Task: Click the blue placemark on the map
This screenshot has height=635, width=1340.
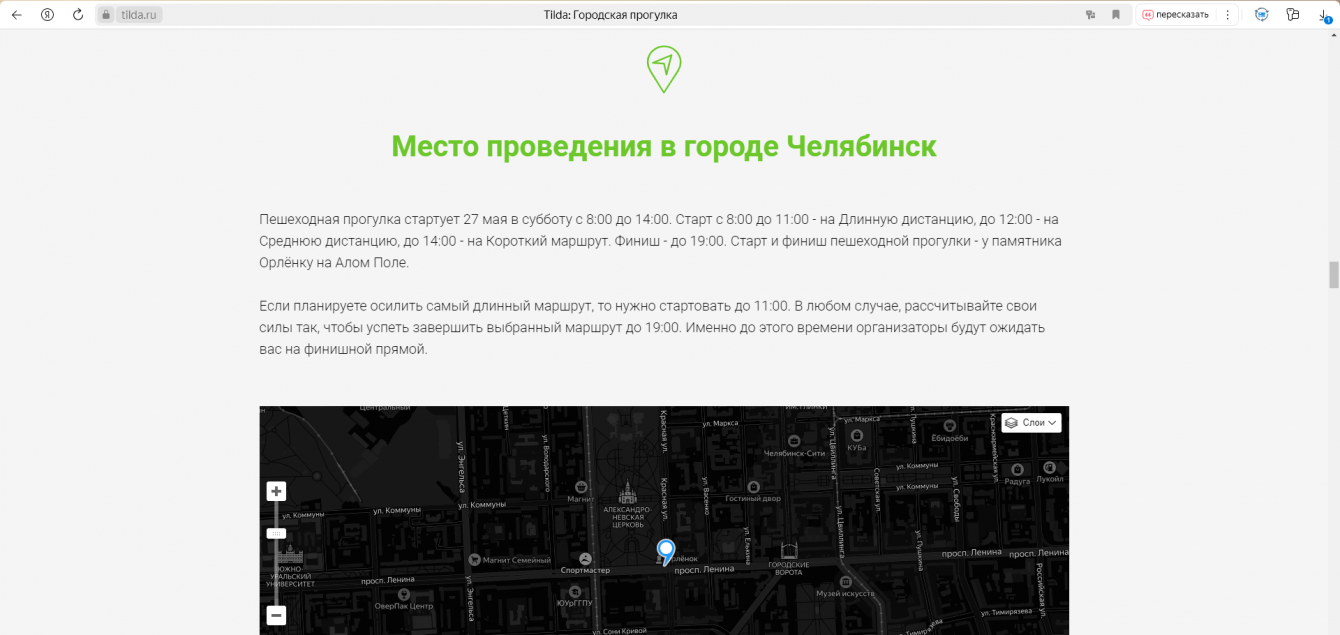Action: (666, 552)
